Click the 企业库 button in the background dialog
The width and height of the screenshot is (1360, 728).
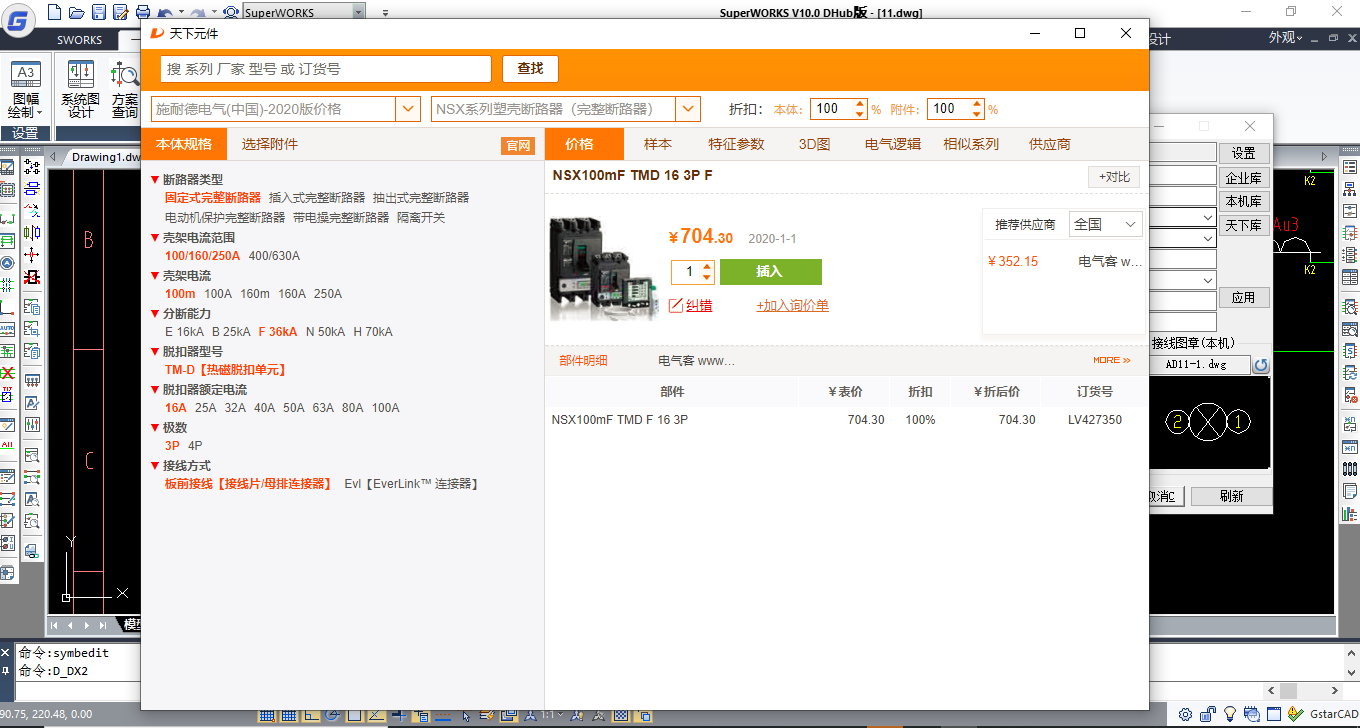pos(1244,178)
